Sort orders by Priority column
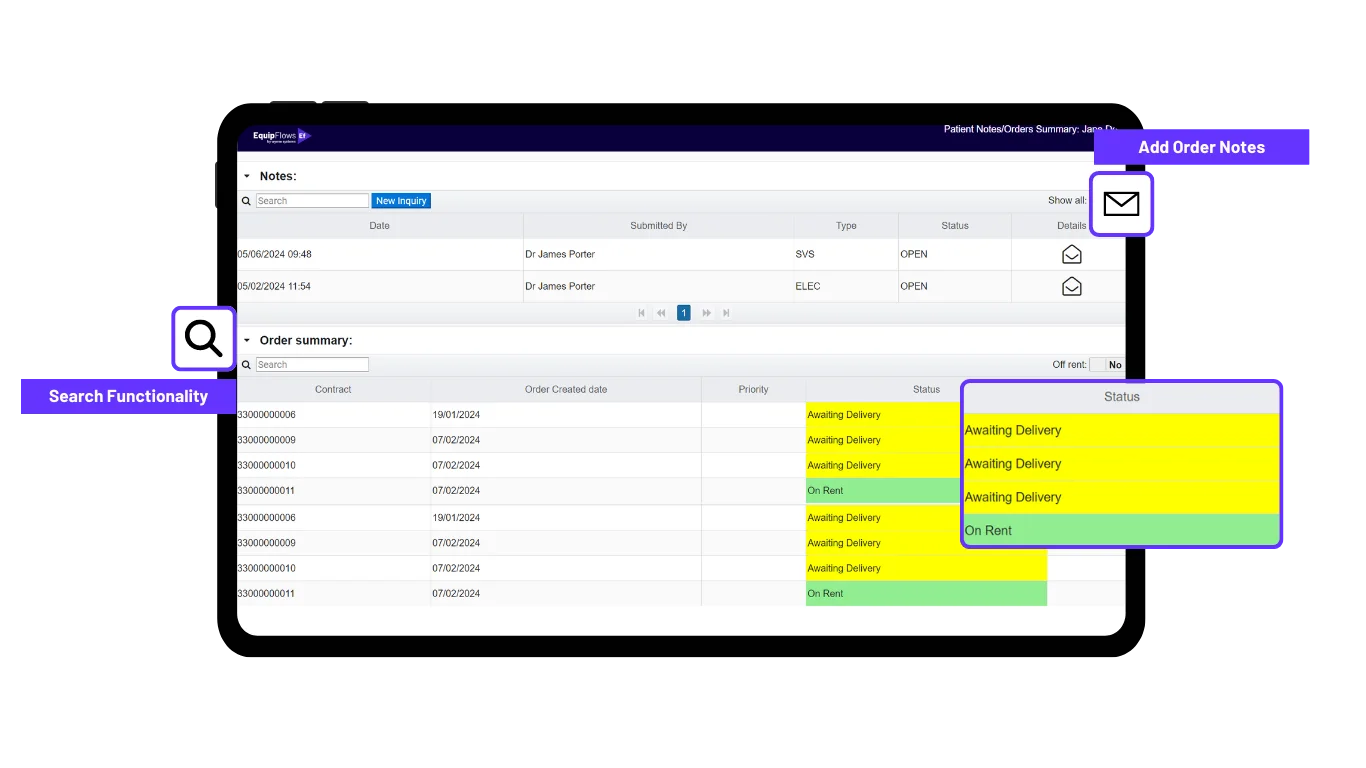 tap(753, 389)
